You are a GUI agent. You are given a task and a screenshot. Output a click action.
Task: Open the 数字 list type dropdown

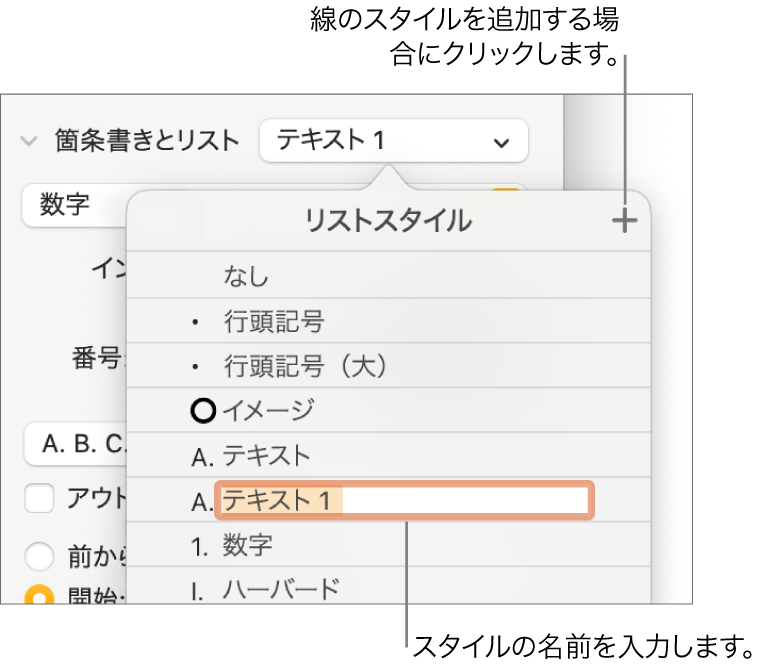pos(74,205)
